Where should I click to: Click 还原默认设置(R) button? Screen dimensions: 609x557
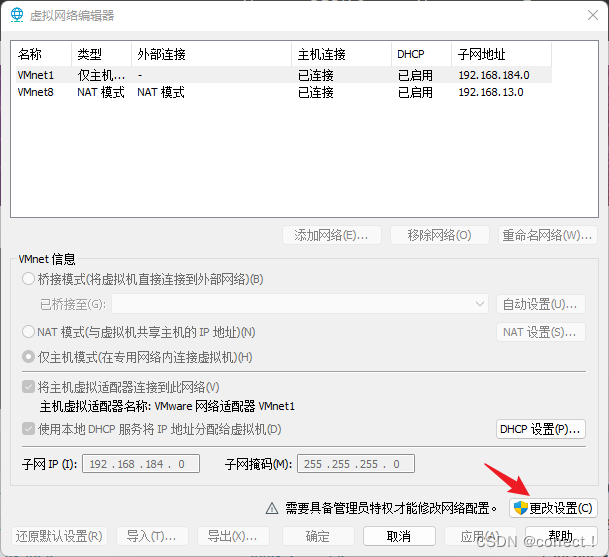click(59, 536)
